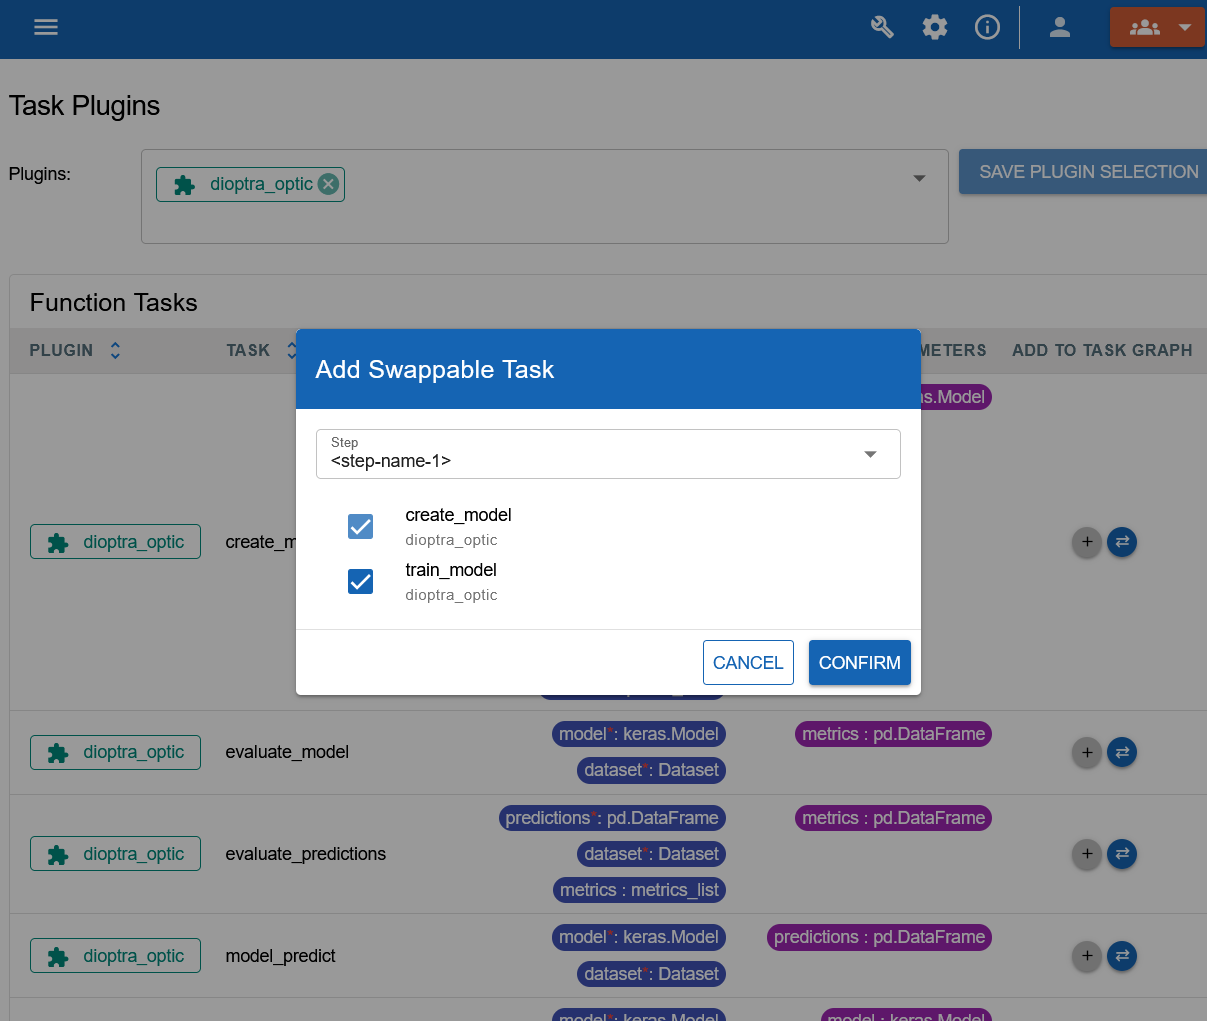Click Cancel in Add Swappable Task dialog
The image size is (1207, 1021).
[748, 663]
